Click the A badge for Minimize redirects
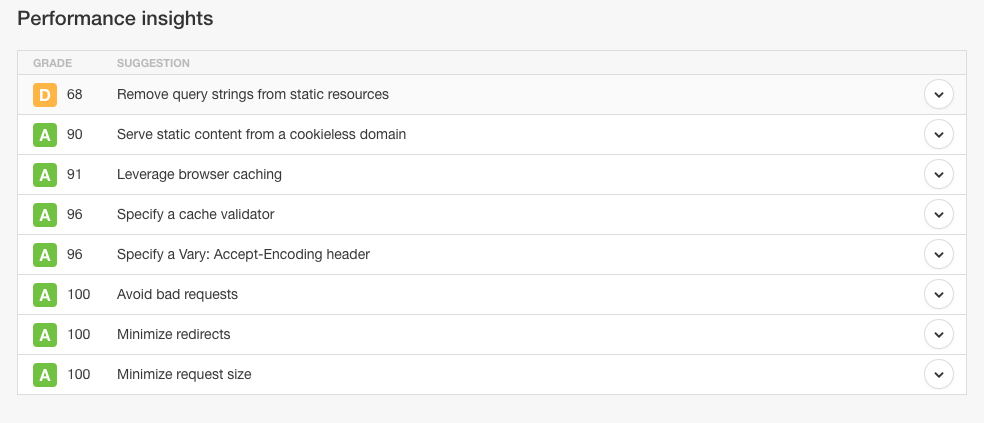This screenshot has height=423, width=984. click(45, 335)
